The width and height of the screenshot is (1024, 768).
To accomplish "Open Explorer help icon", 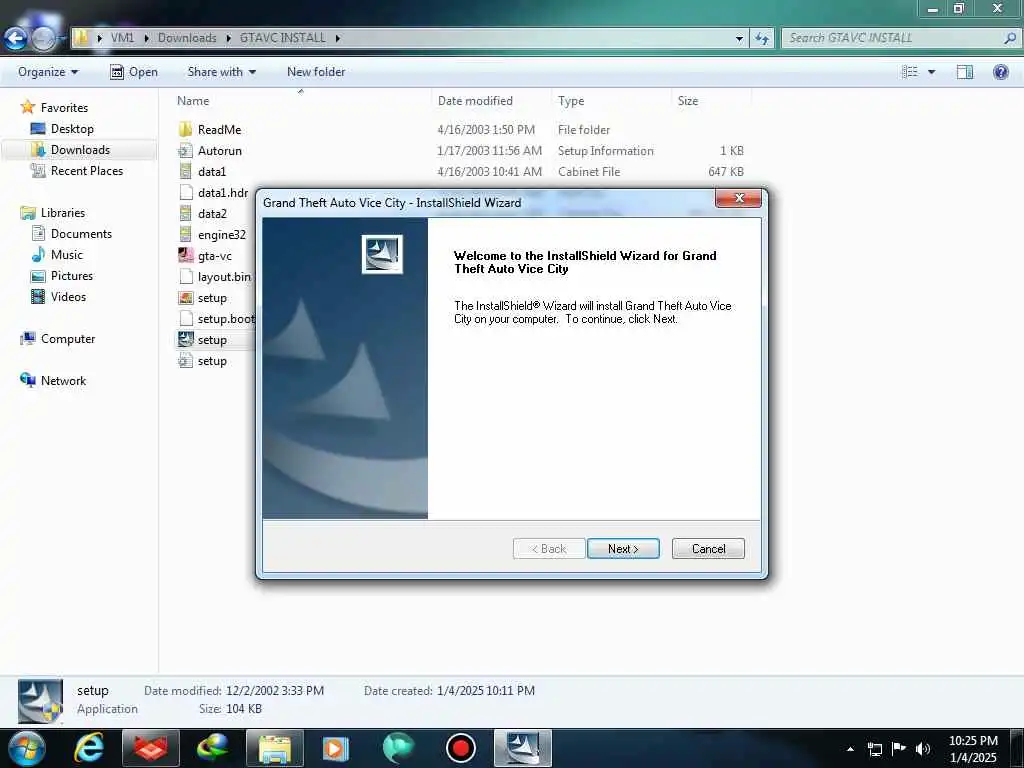I will 1000,72.
